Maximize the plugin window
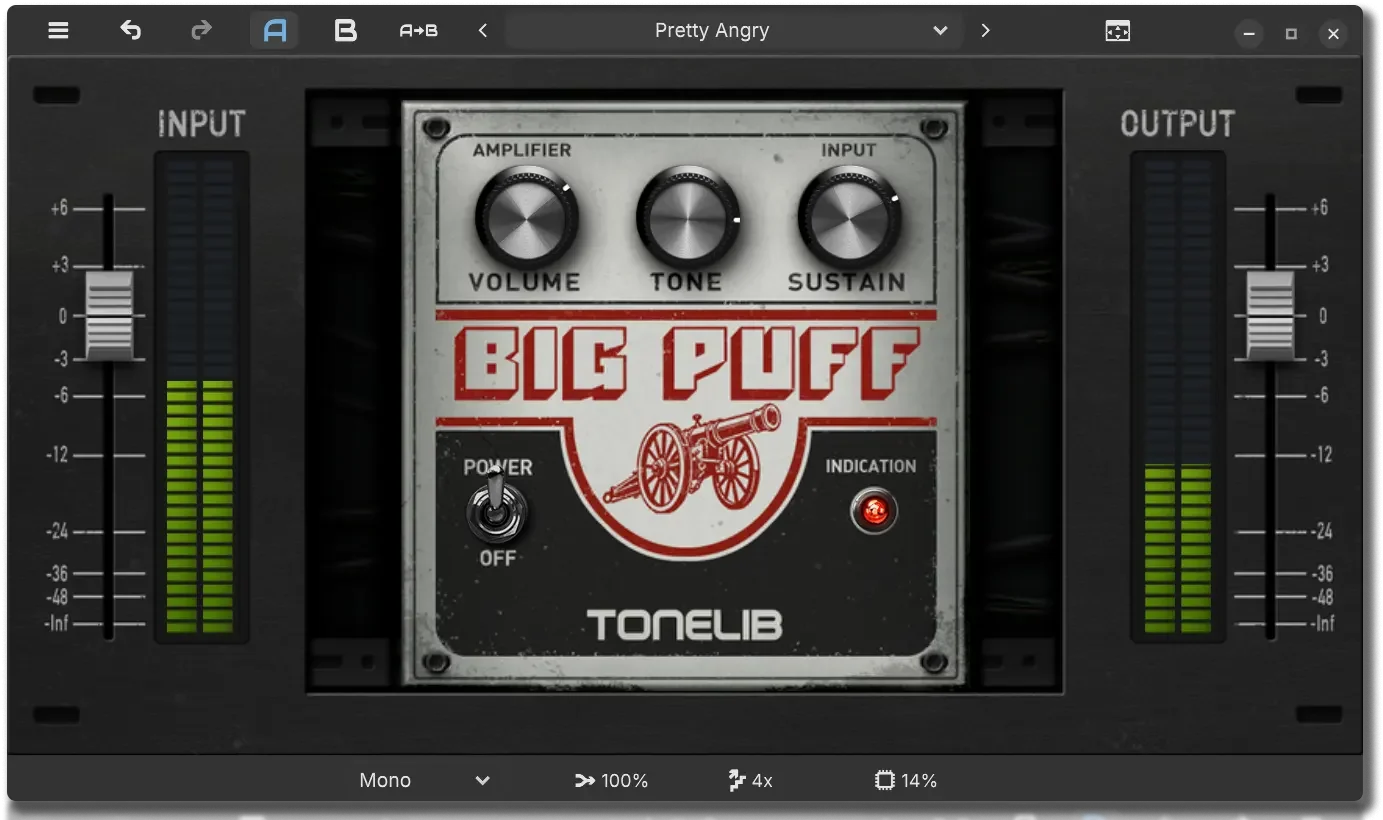Viewport: 1383px width, 820px height. [x=1291, y=33]
